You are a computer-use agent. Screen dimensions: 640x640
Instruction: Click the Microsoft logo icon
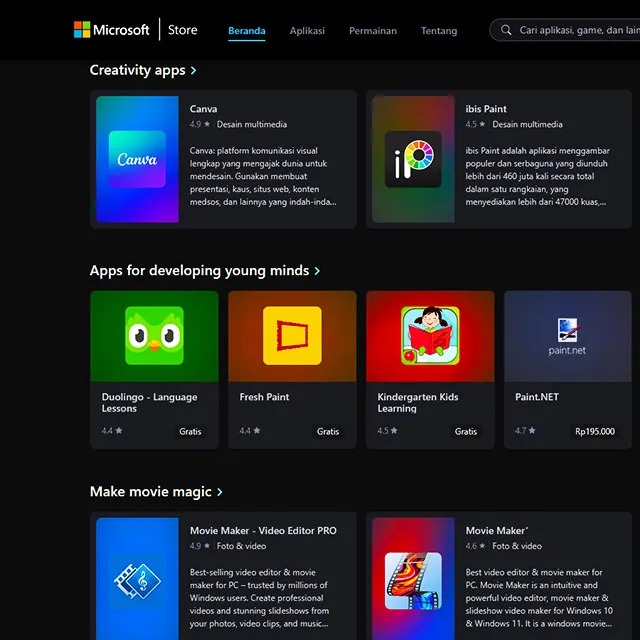(x=82, y=30)
